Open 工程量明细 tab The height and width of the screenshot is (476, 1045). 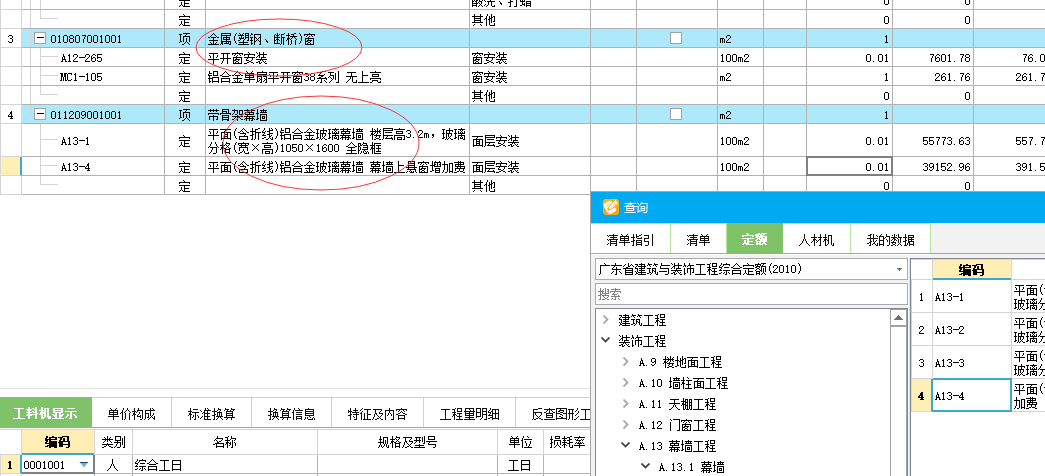469,413
